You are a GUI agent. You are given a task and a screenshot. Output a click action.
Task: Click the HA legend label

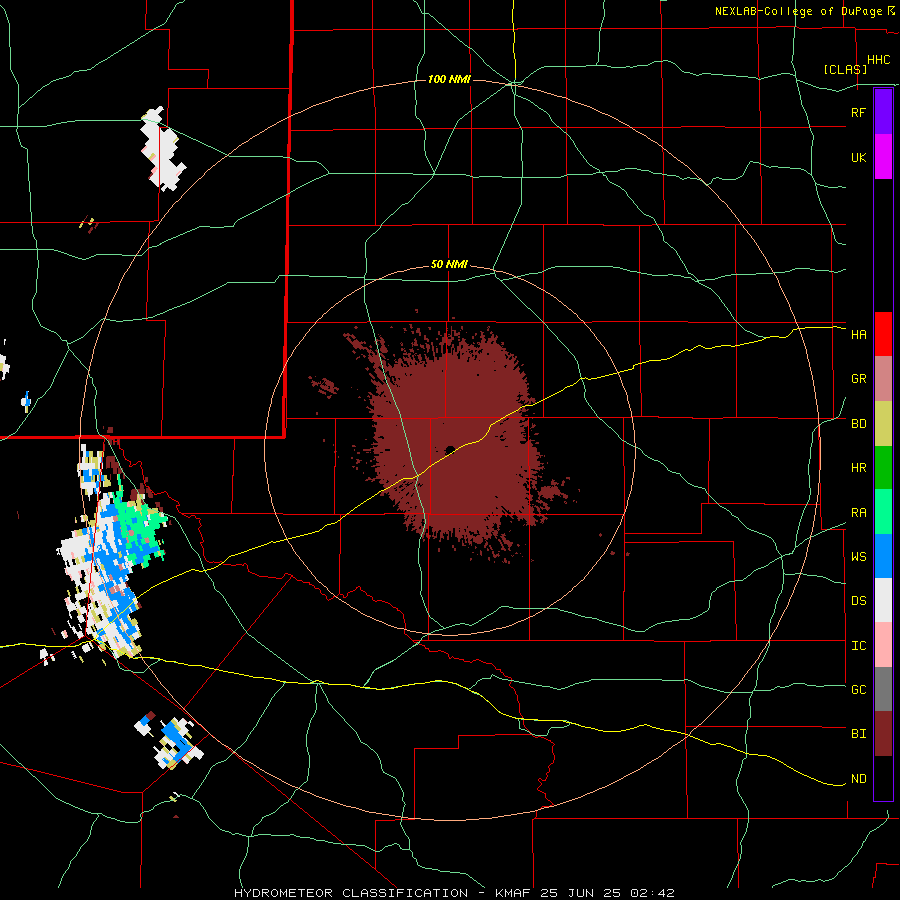(859, 335)
